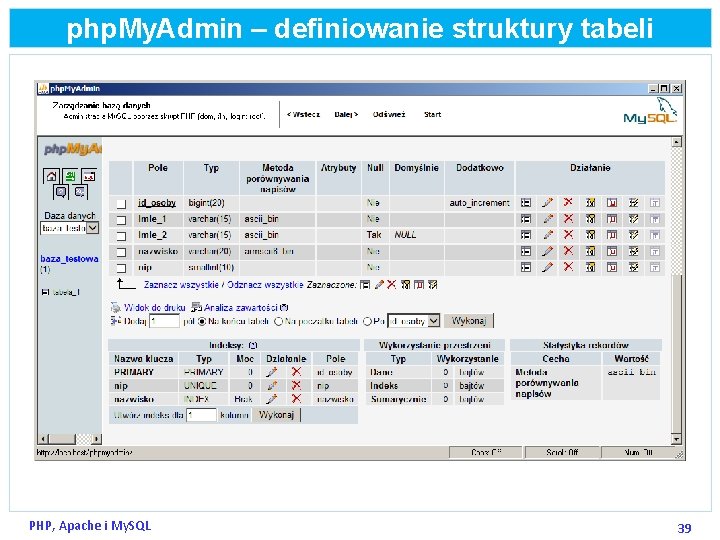Screen dimensions: 720x540
Task: Drop selected fields icon beside Zaznaczone
Action: point(391,285)
